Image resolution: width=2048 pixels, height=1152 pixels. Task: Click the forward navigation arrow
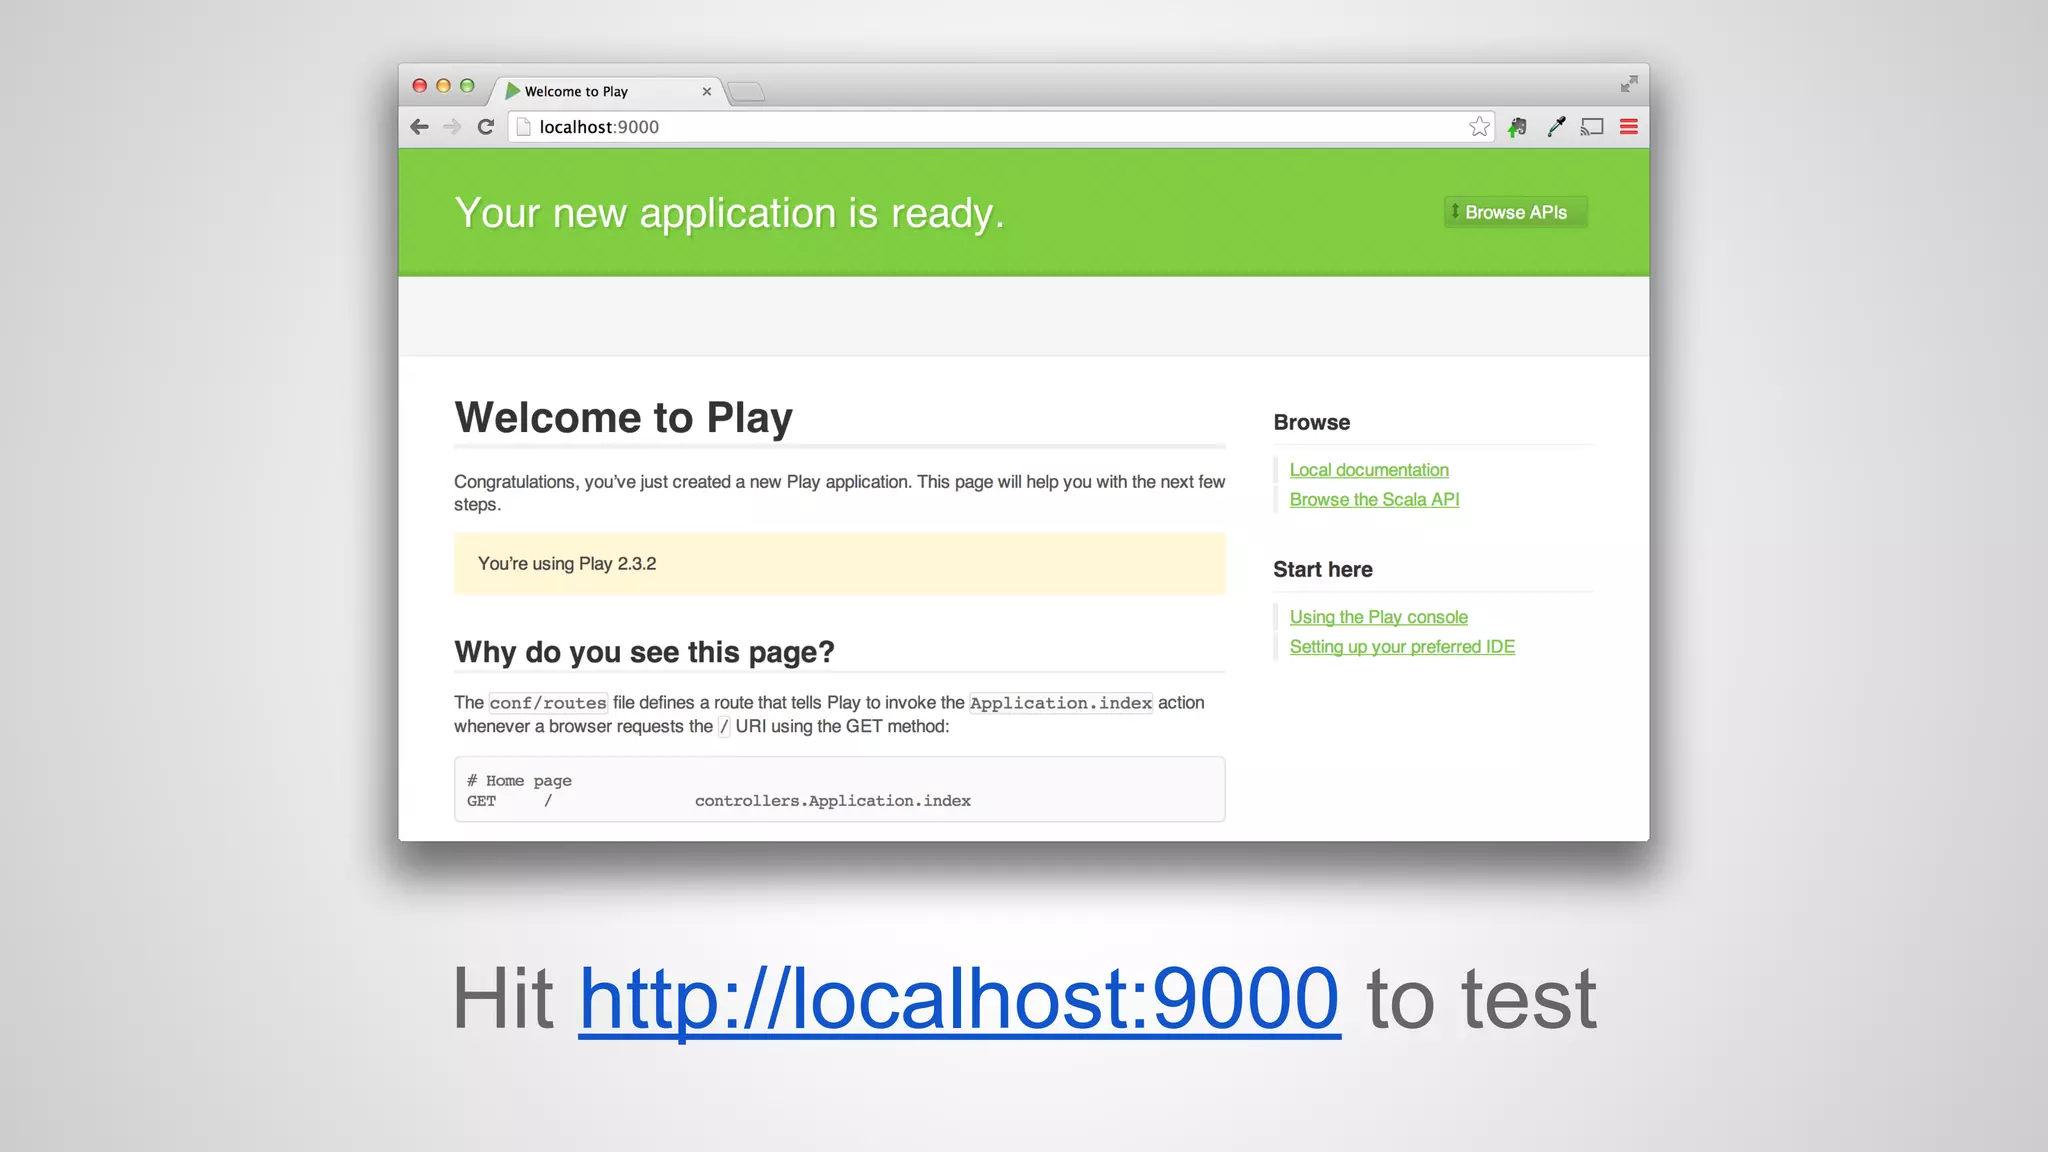[452, 127]
